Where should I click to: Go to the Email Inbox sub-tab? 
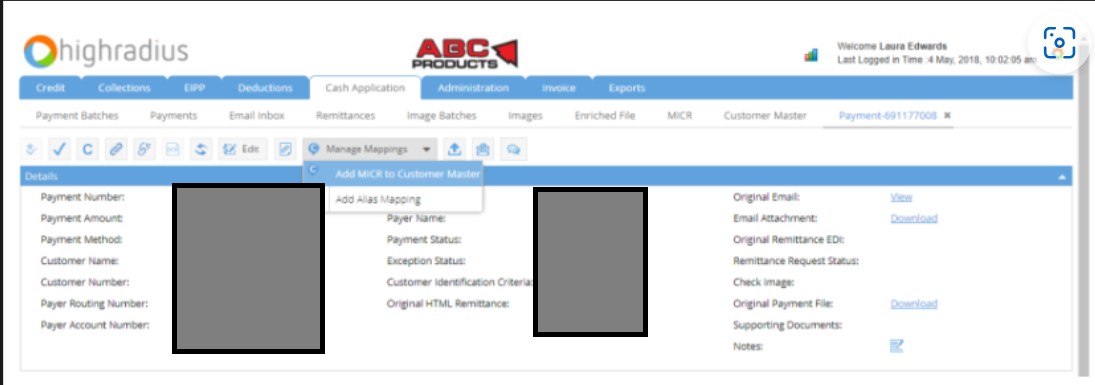click(256, 115)
